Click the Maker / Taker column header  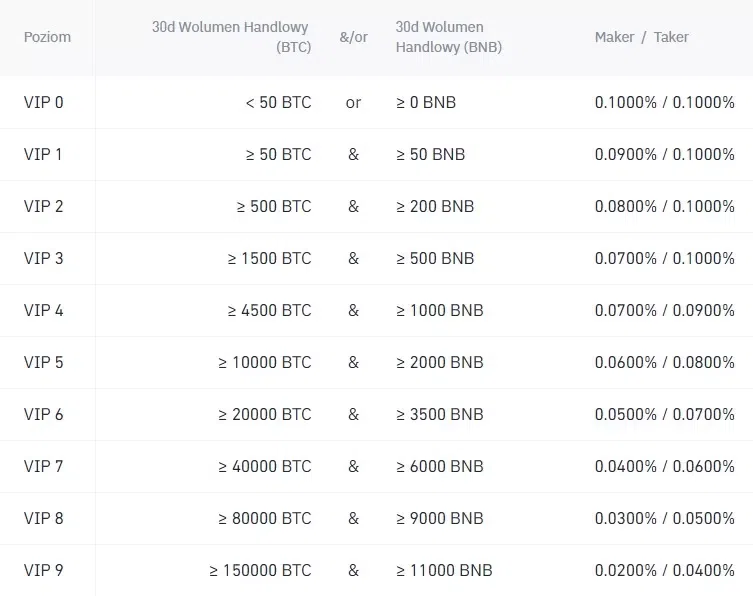pos(641,37)
